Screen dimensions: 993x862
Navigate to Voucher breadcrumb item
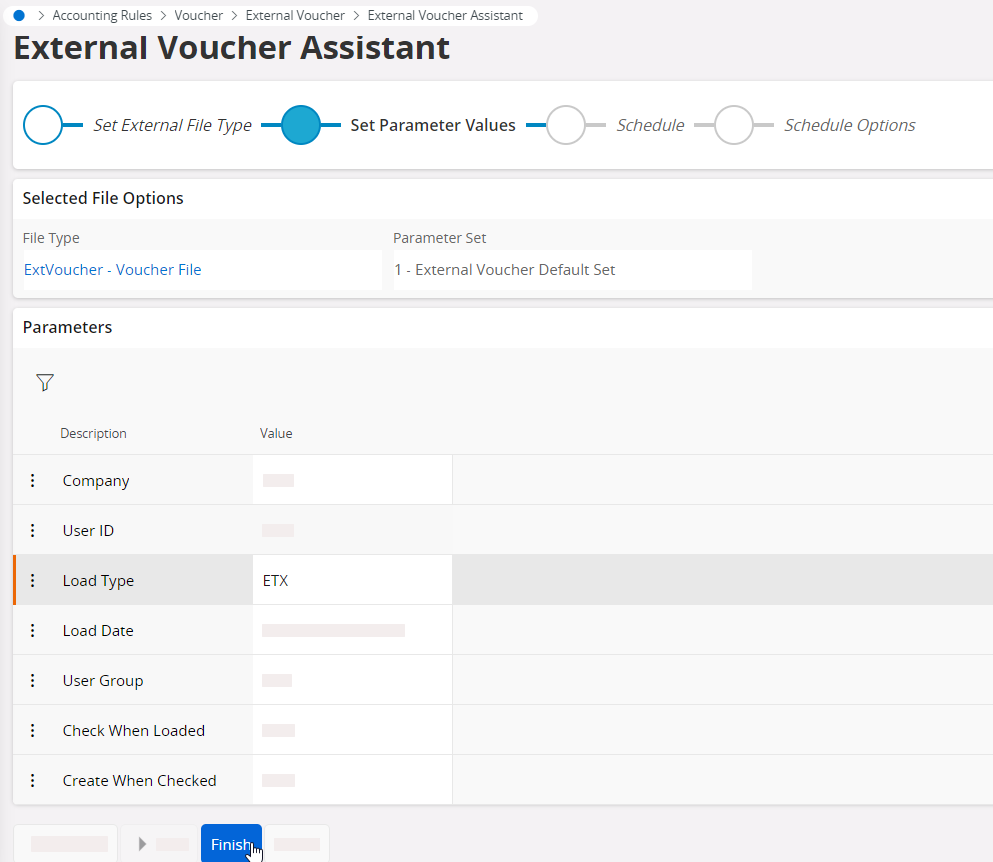point(198,16)
